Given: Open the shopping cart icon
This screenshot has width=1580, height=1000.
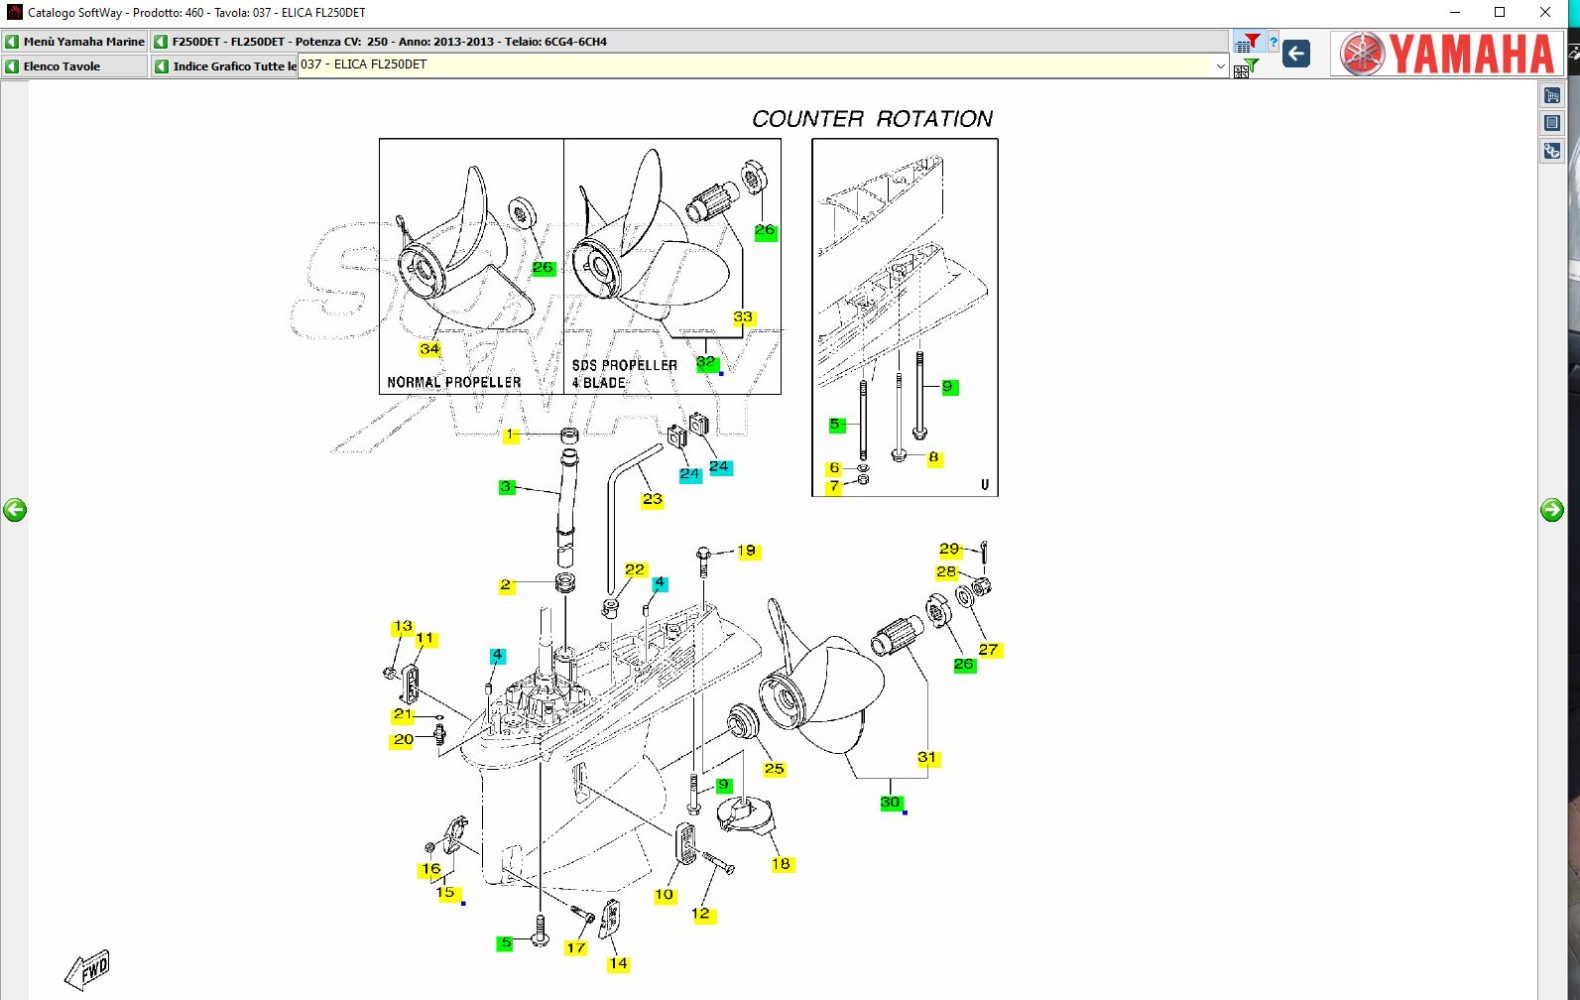Looking at the screenshot, I should [1552, 96].
